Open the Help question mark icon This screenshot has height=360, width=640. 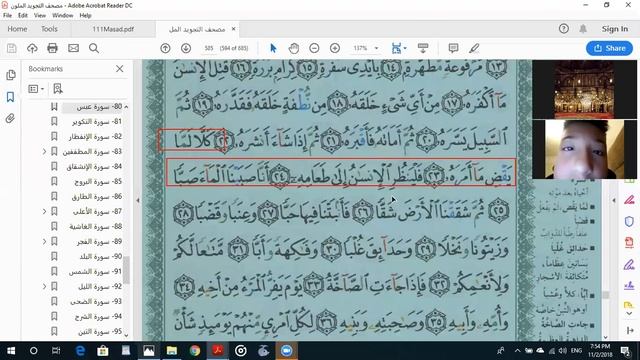[564, 29]
